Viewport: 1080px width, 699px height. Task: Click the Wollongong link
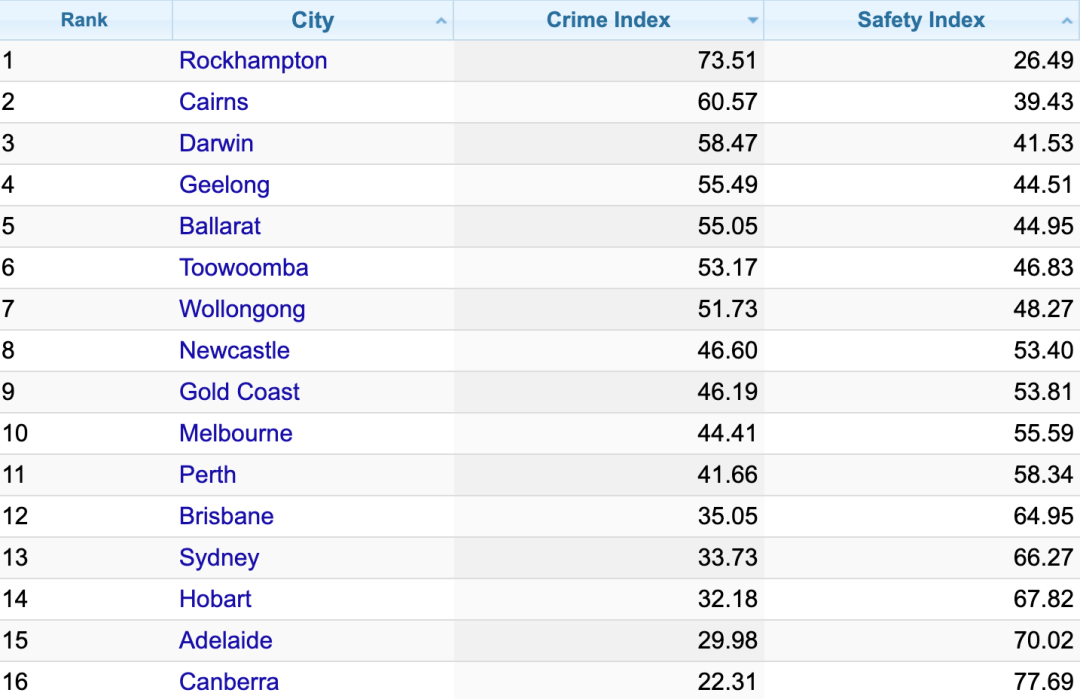click(242, 309)
